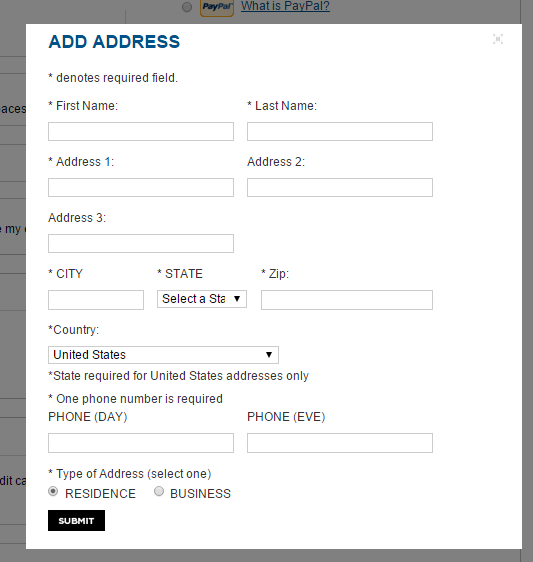Expand the Select a State dropdown
The image size is (533, 562).
(202, 299)
